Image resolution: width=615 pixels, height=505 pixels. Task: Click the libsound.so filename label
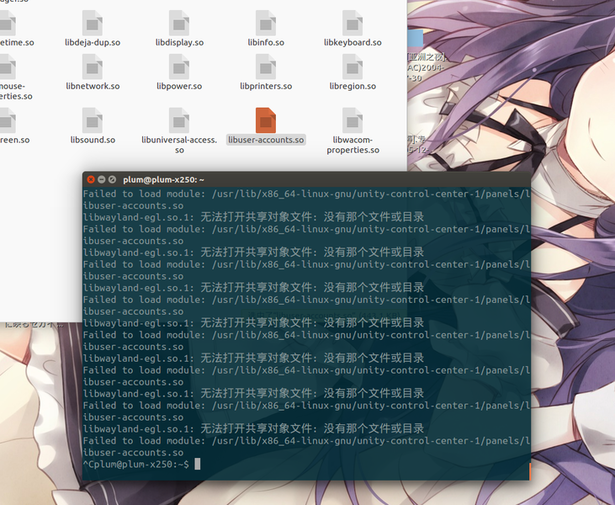click(x=93, y=140)
